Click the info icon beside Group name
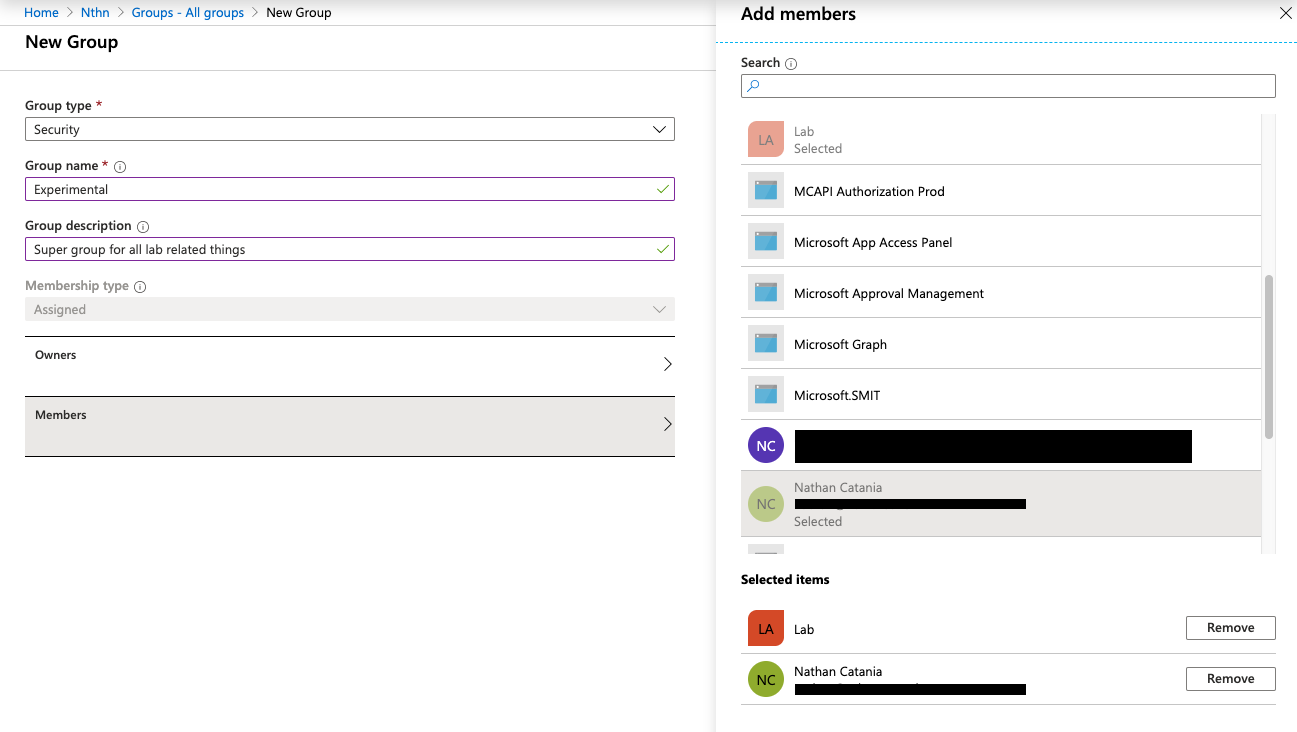The height and width of the screenshot is (732, 1297). point(120,167)
